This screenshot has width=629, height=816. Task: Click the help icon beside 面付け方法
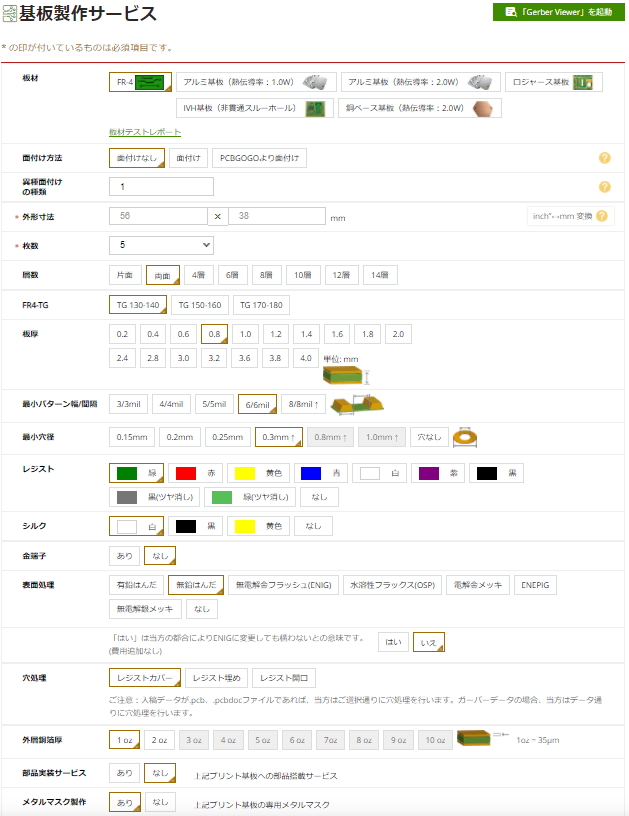tap(604, 158)
